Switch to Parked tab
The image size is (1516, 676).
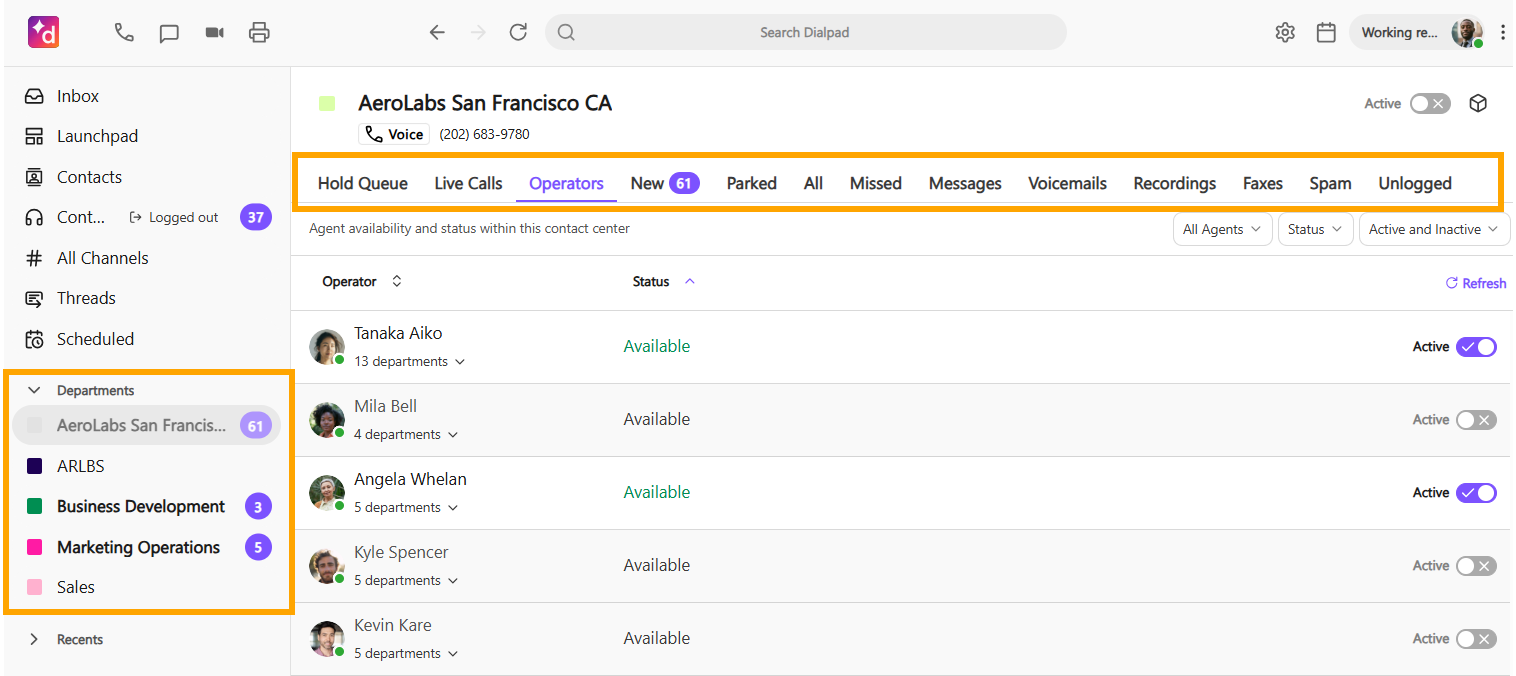click(x=752, y=183)
